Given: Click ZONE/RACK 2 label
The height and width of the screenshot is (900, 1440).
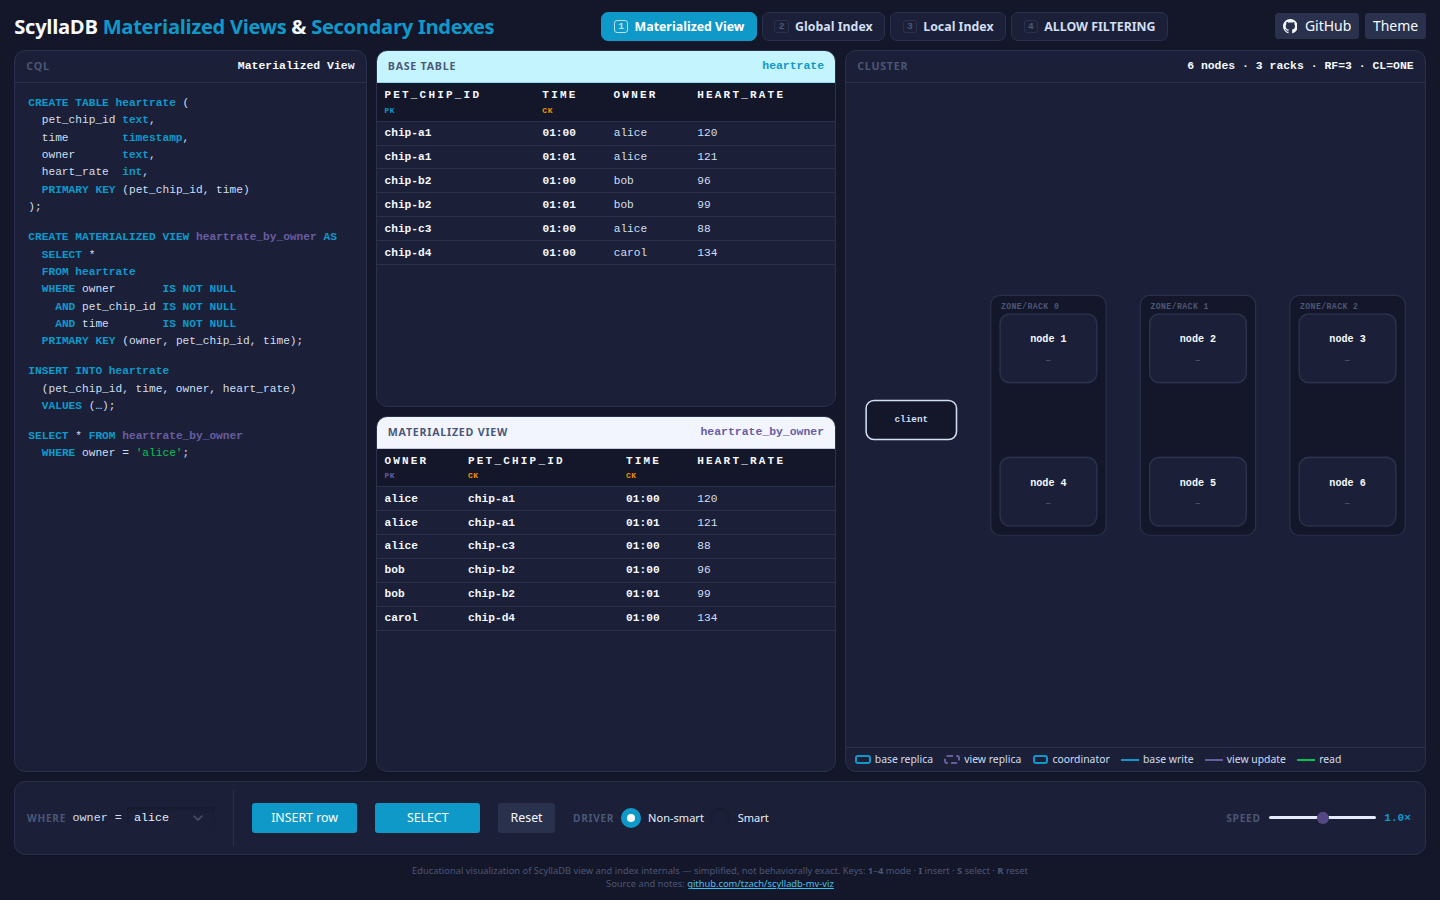Looking at the screenshot, I should 1329,306.
